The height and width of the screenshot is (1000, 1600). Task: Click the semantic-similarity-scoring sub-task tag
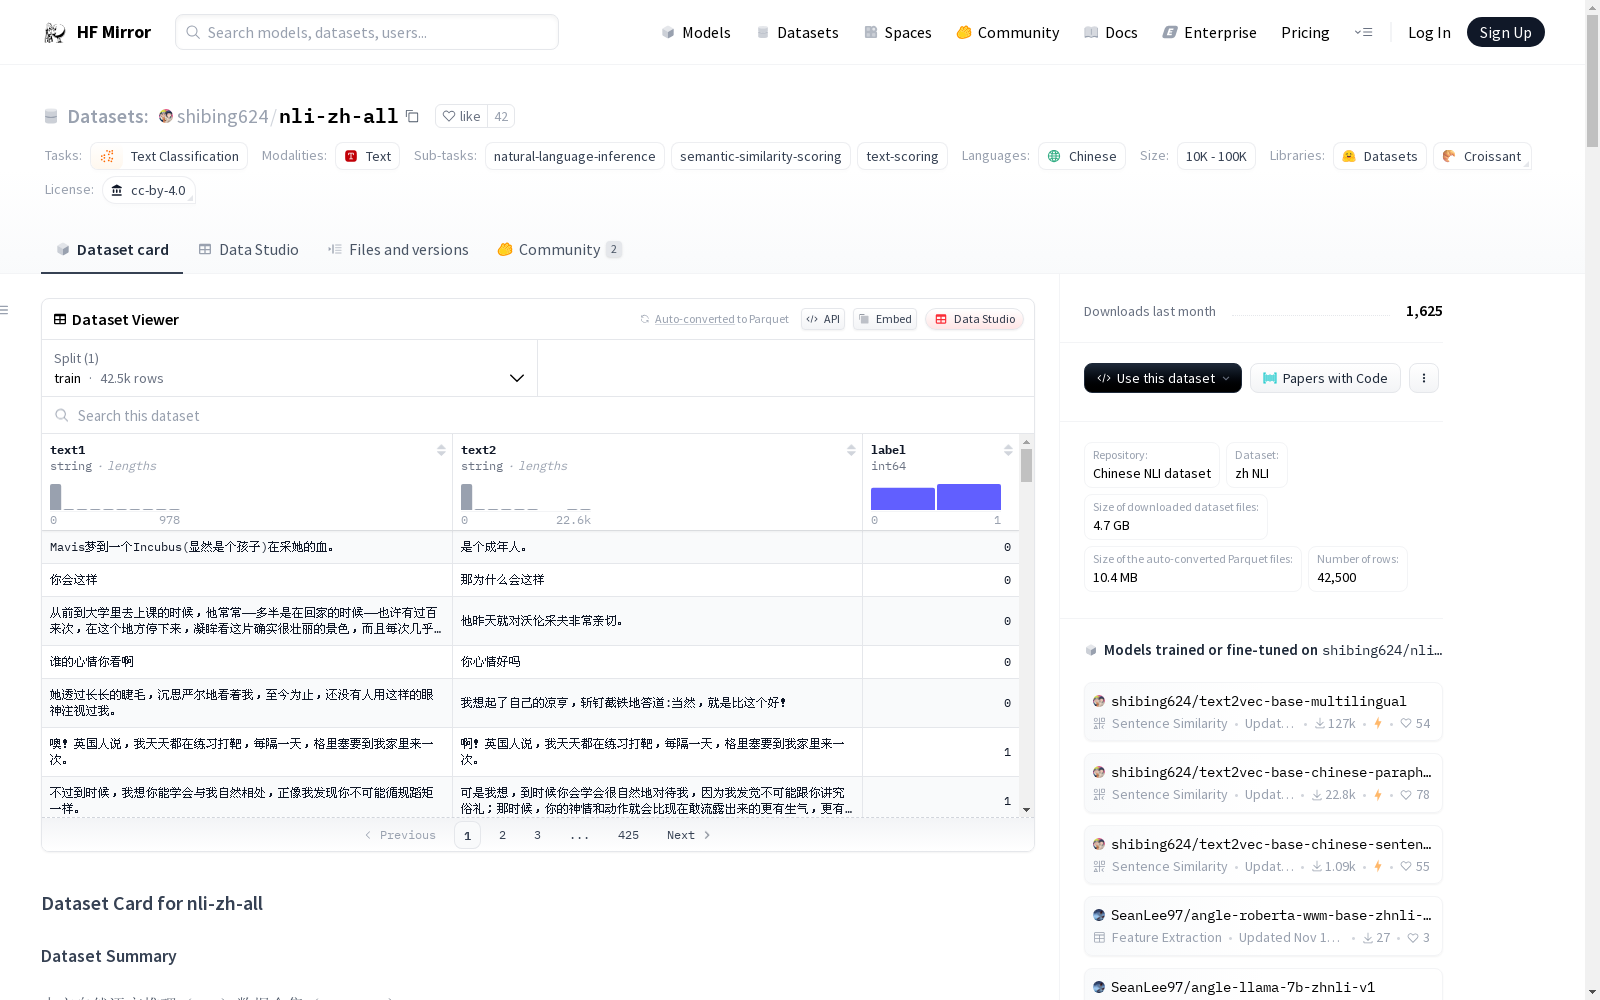(761, 156)
